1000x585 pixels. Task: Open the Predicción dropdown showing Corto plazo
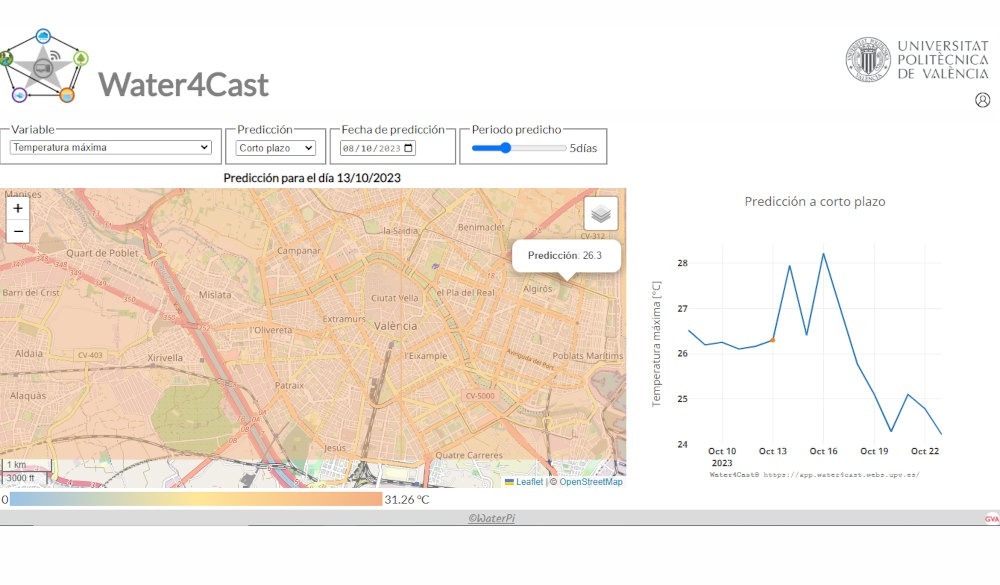point(273,147)
